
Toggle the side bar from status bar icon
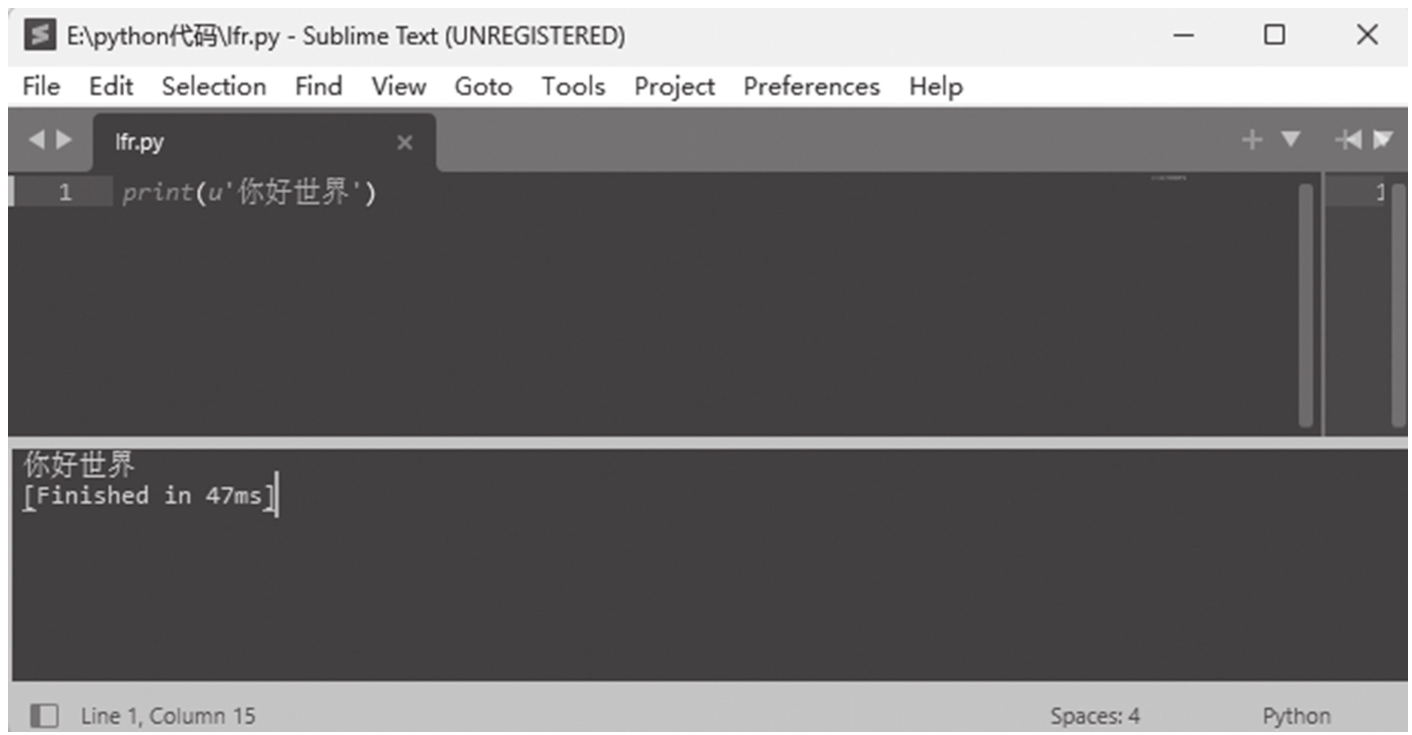point(43,716)
